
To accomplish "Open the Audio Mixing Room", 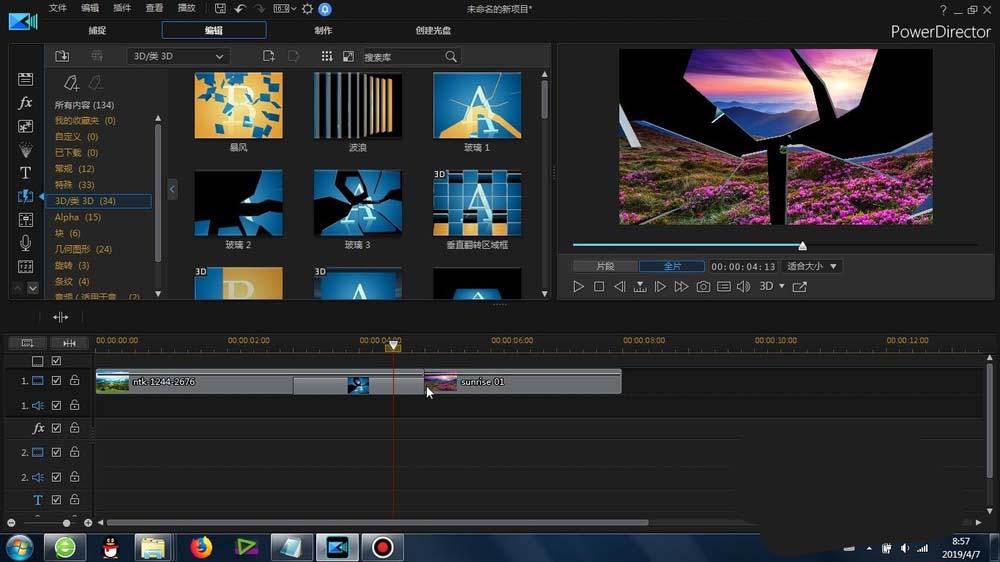I will pos(26,220).
